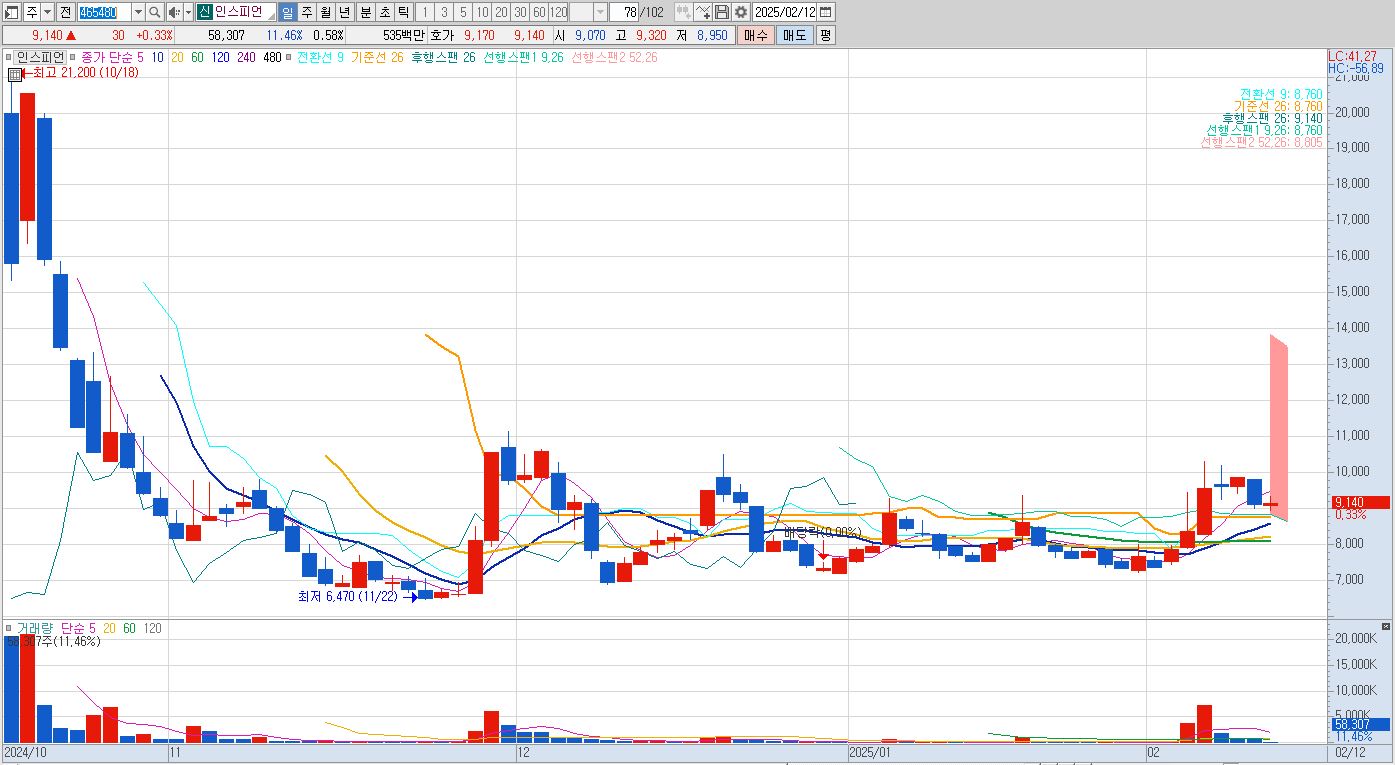
Task: Open the chart settings gear icon
Action: point(740,12)
